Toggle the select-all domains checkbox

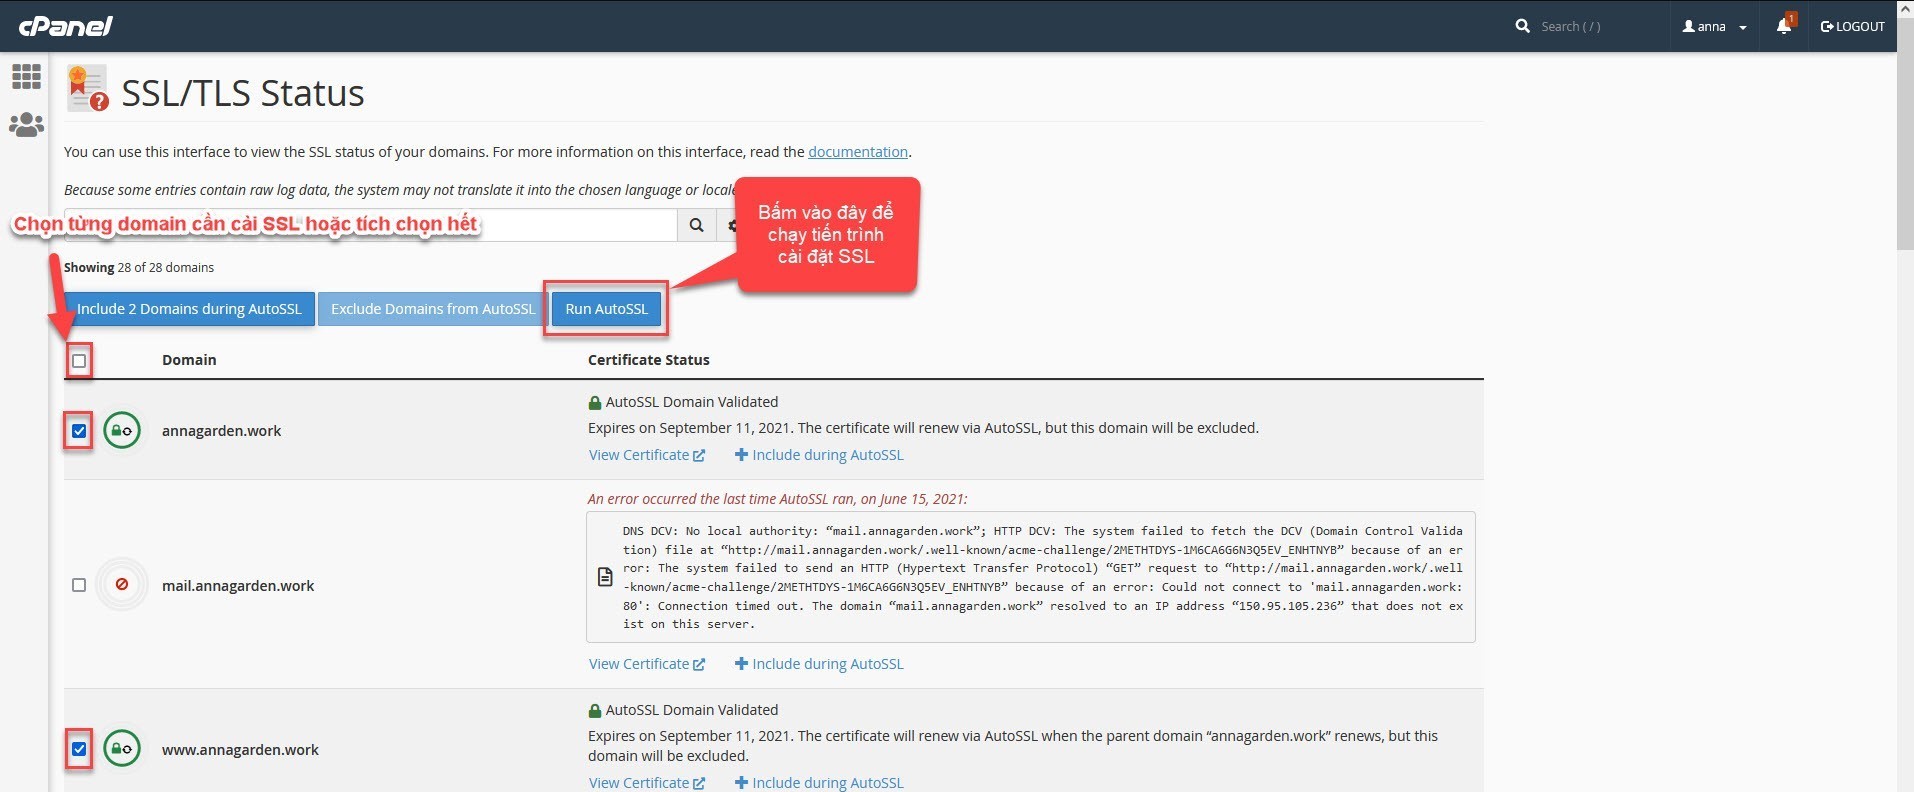coord(79,361)
